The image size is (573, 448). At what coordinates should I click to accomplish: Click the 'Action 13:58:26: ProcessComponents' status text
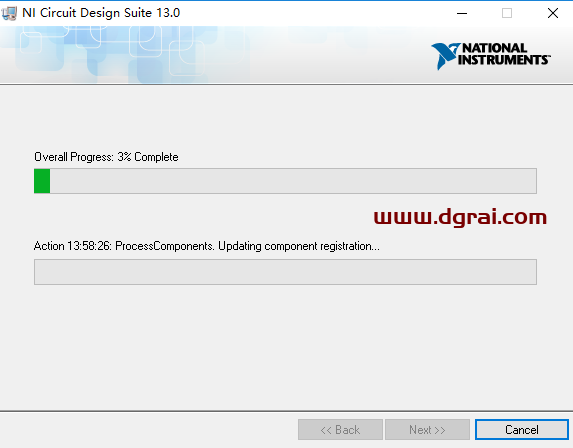coord(207,246)
